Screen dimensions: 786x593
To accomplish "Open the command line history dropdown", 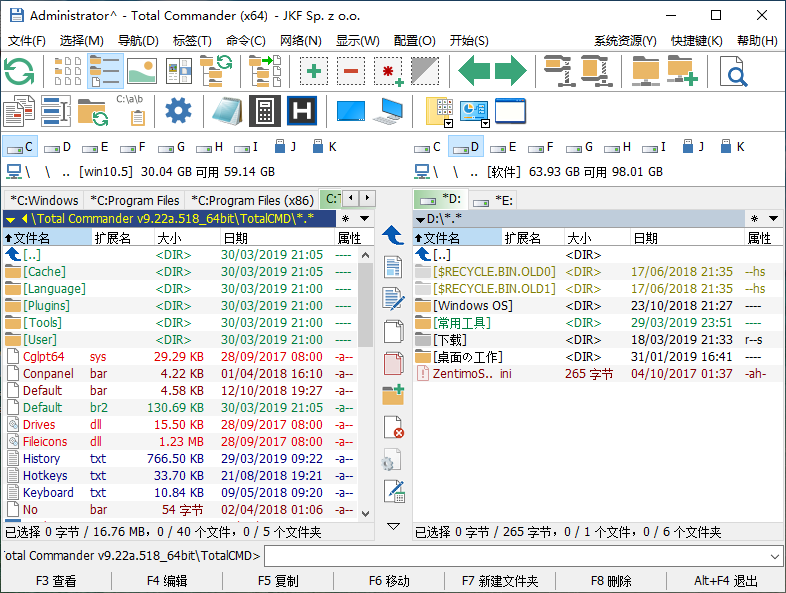I will click(776, 556).
